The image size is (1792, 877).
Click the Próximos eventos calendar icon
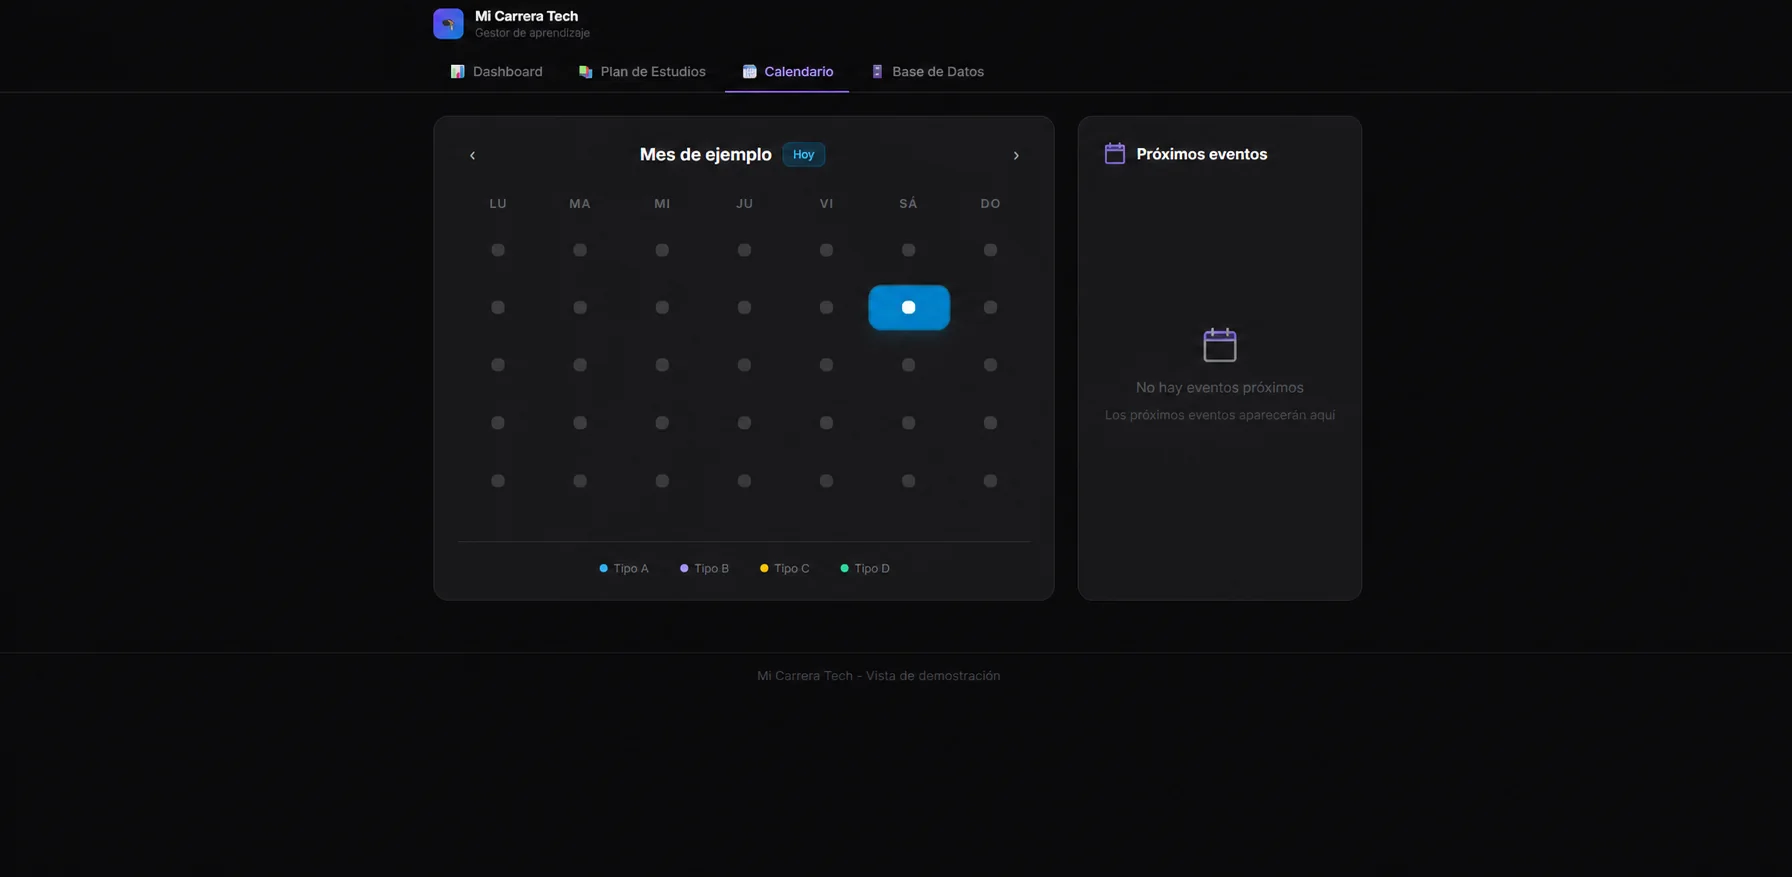tap(1115, 153)
